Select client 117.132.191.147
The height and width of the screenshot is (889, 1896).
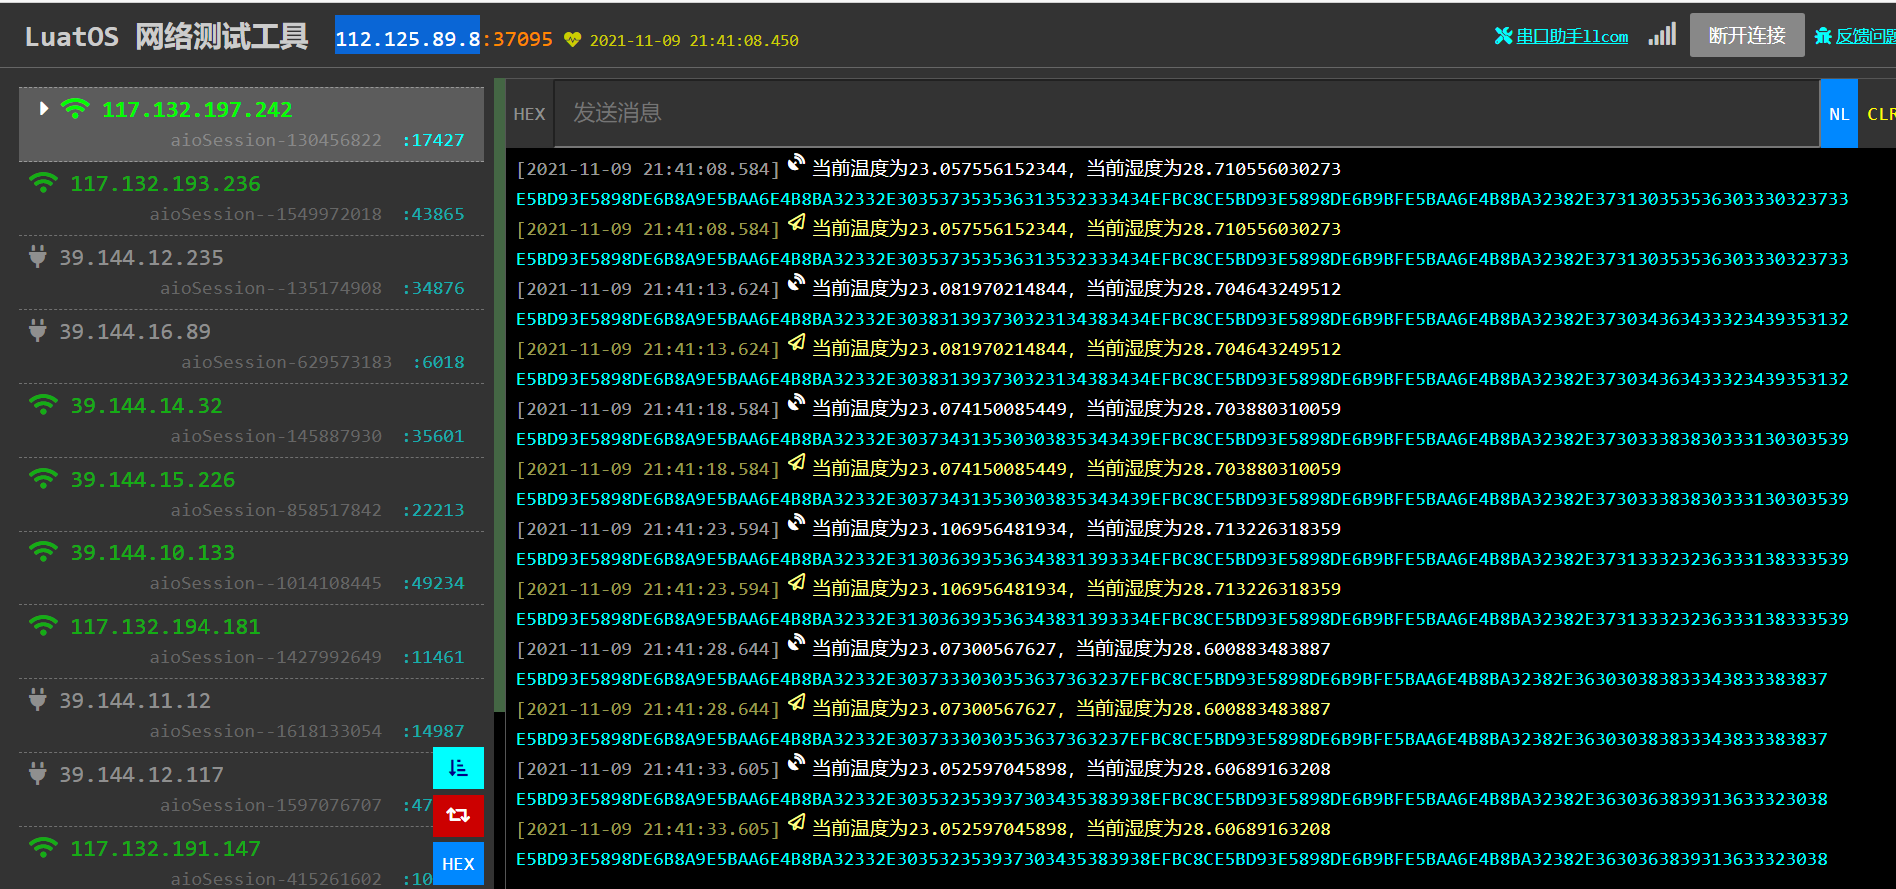click(251, 858)
